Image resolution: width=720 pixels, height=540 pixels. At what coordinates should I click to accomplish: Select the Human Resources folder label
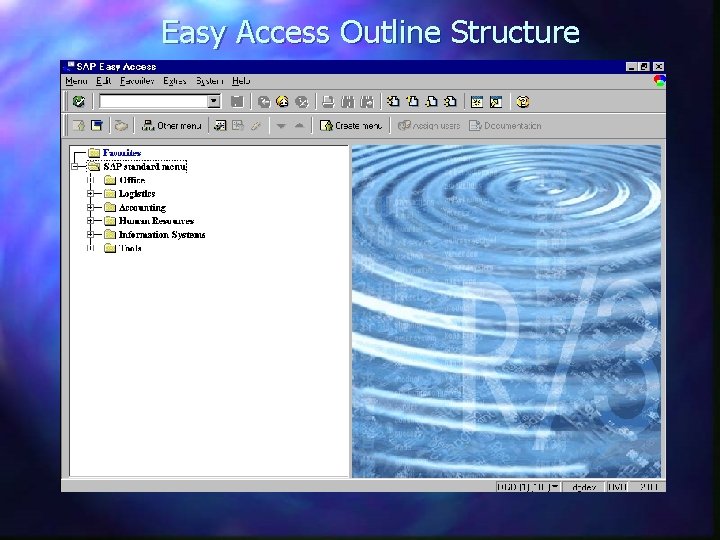(x=156, y=221)
